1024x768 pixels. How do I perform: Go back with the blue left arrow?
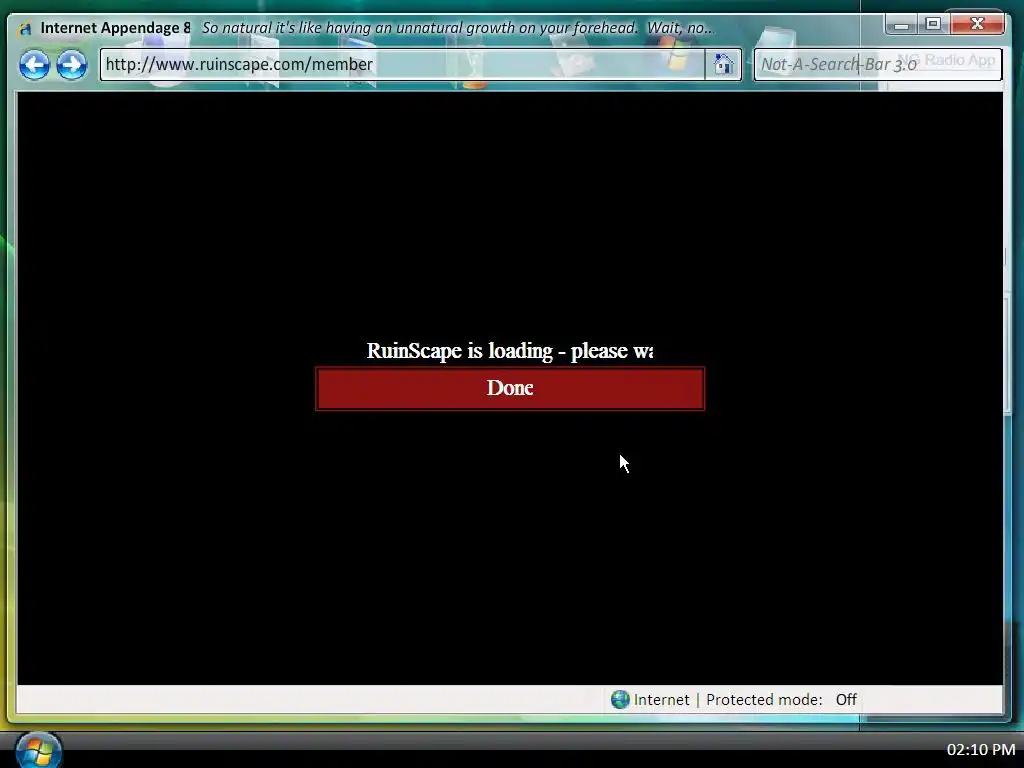pos(34,65)
